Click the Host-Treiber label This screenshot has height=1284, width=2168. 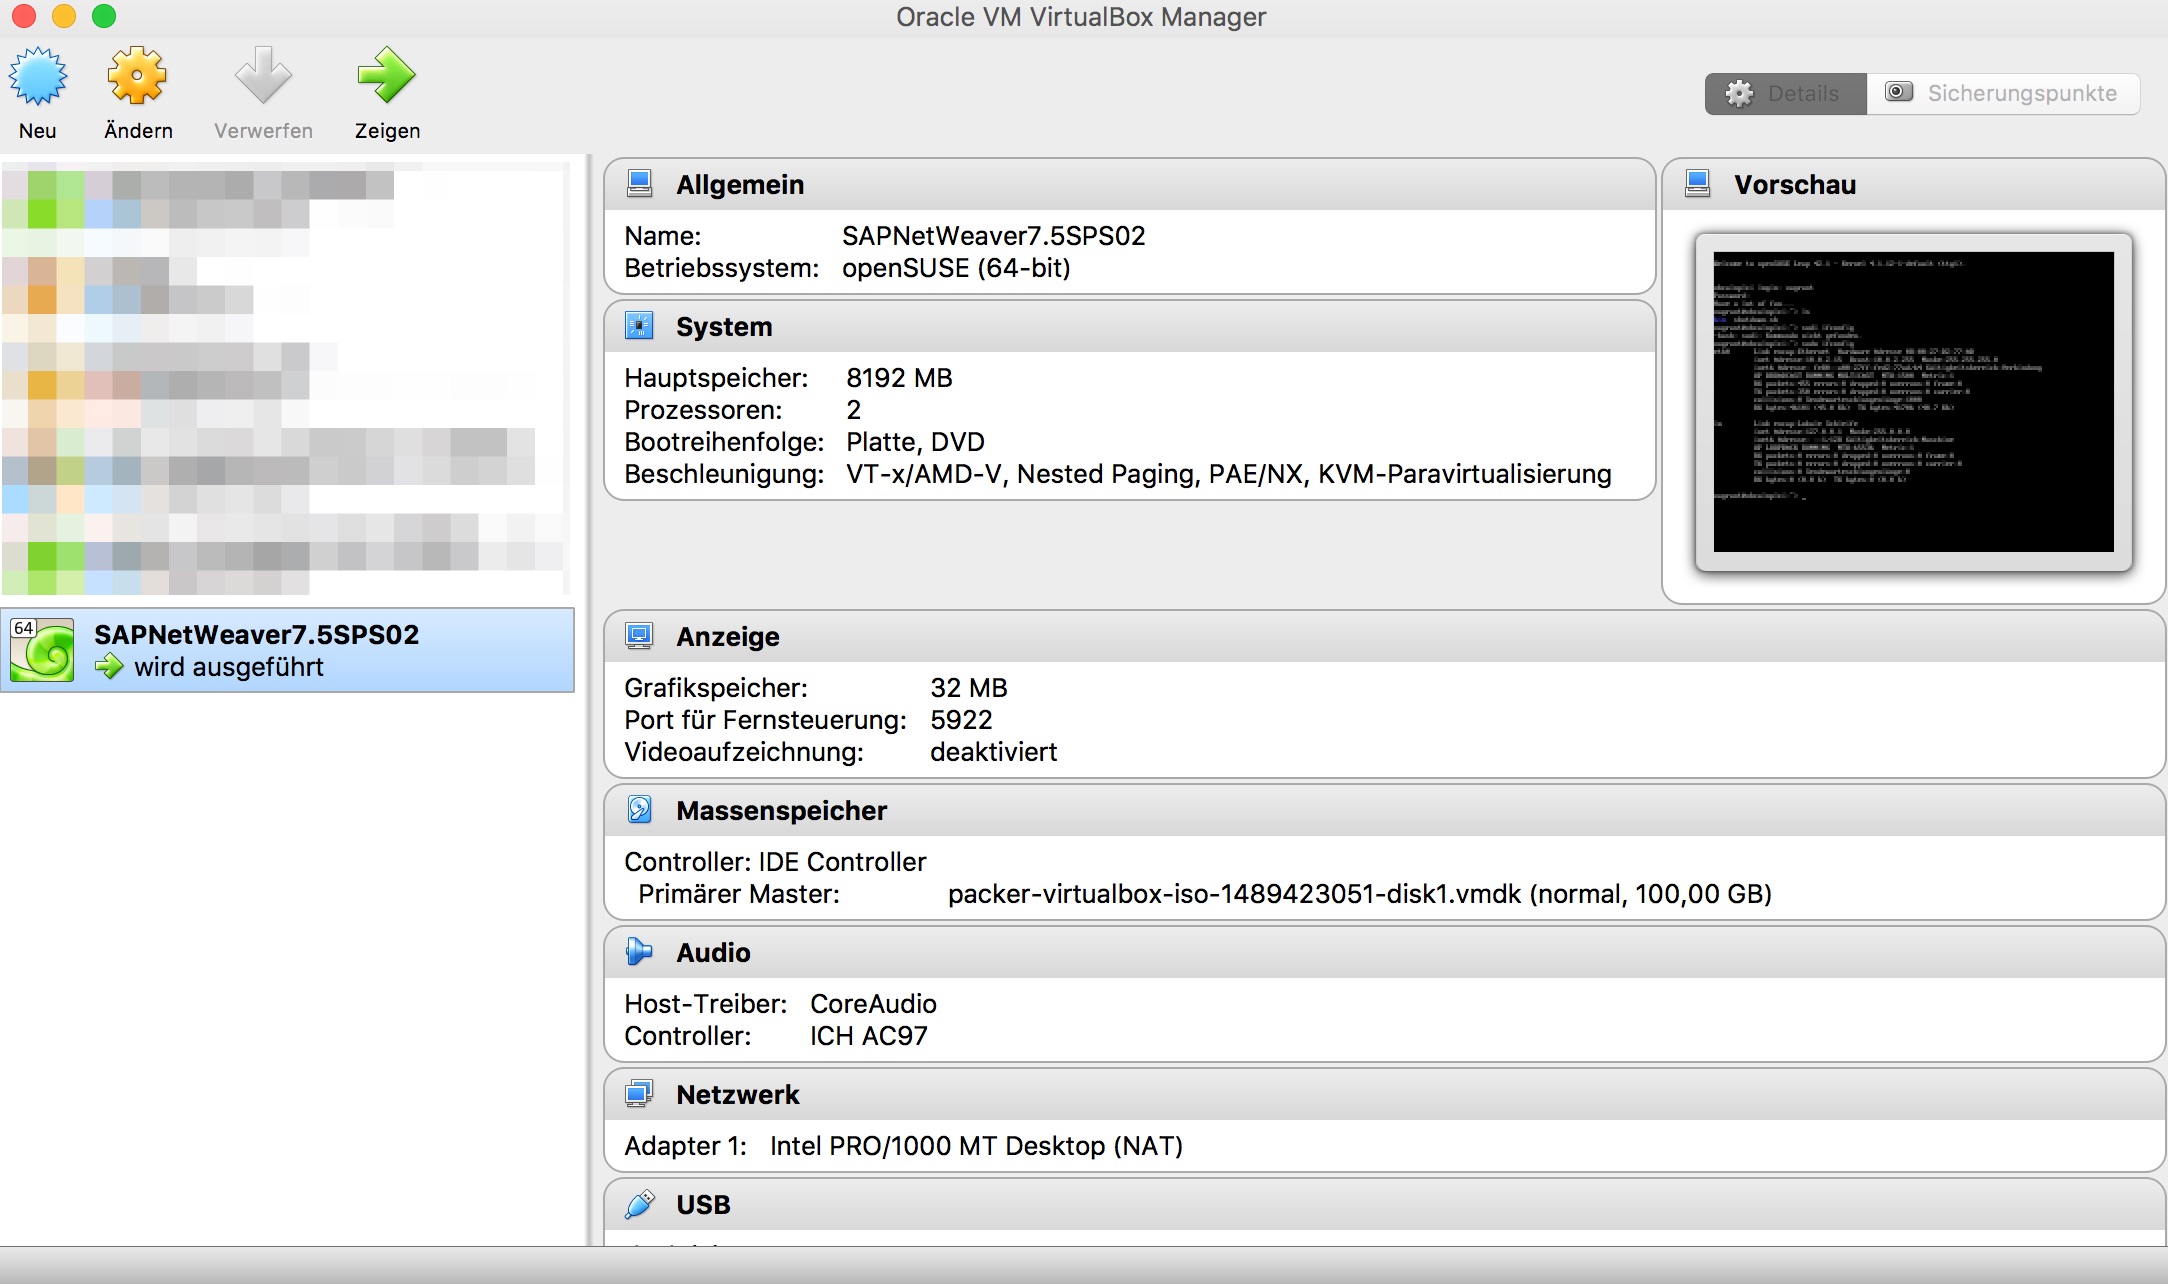[x=706, y=1004]
